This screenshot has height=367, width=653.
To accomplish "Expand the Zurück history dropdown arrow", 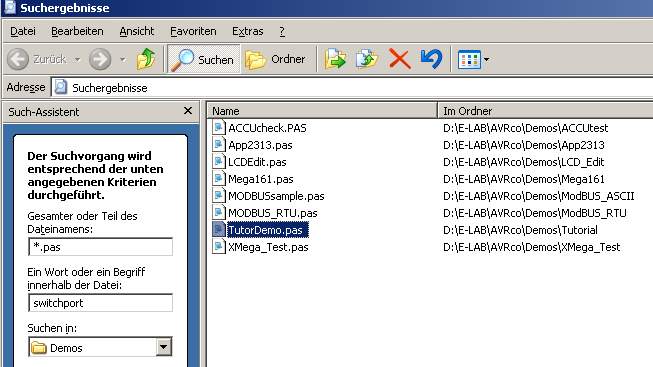I will (x=77, y=60).
